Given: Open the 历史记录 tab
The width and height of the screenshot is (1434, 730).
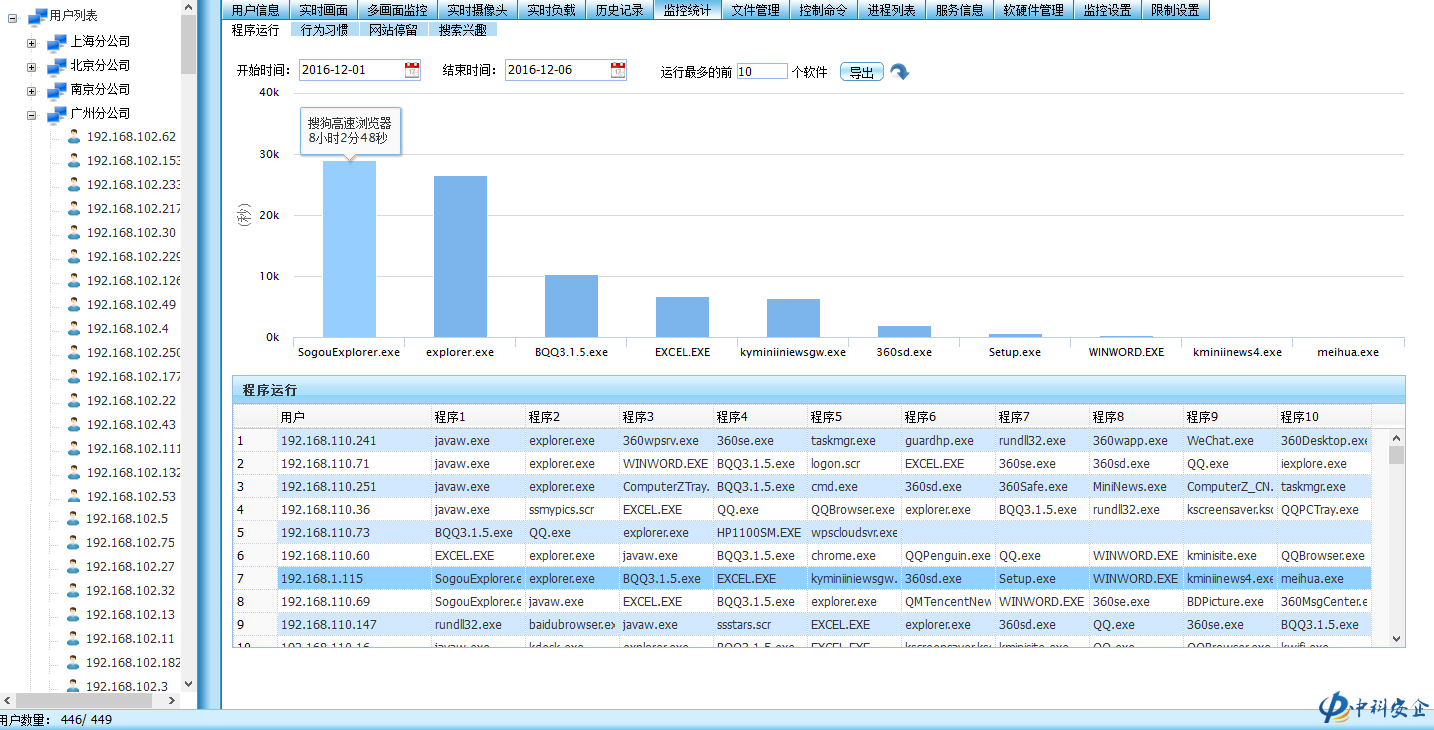Looking at the screenshot, I should [x=619, y=10].
